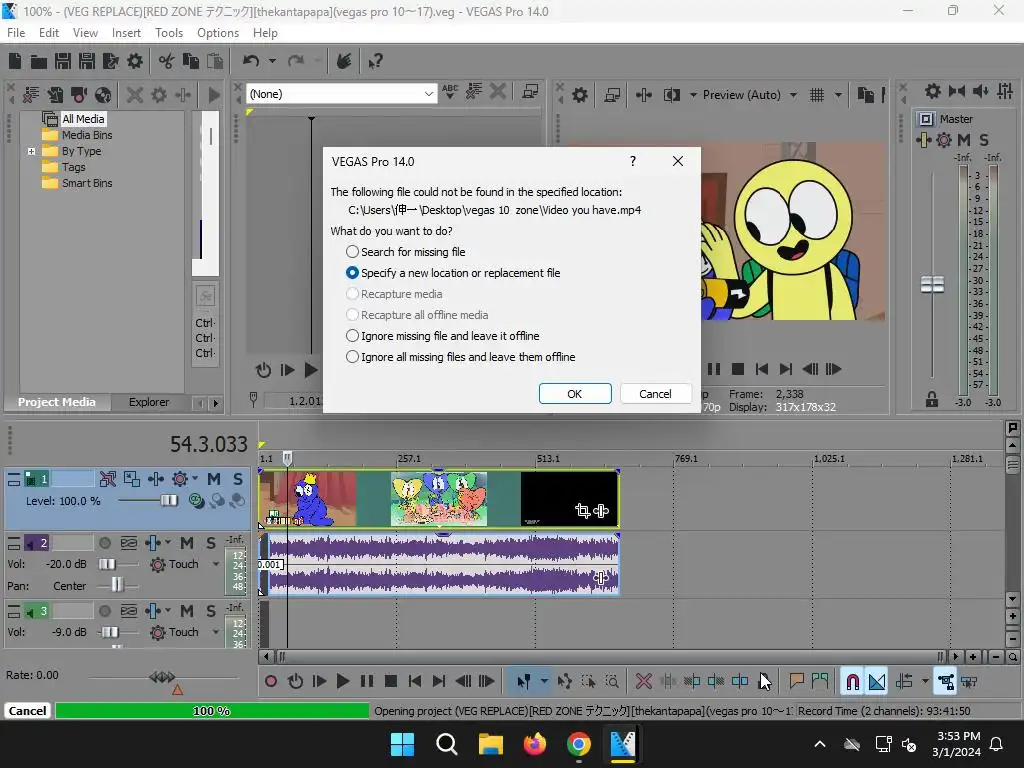Click the Copy icon in toolbar
Image resolution: width=1024 pixels, height=768 pixels.
point(191,61)
